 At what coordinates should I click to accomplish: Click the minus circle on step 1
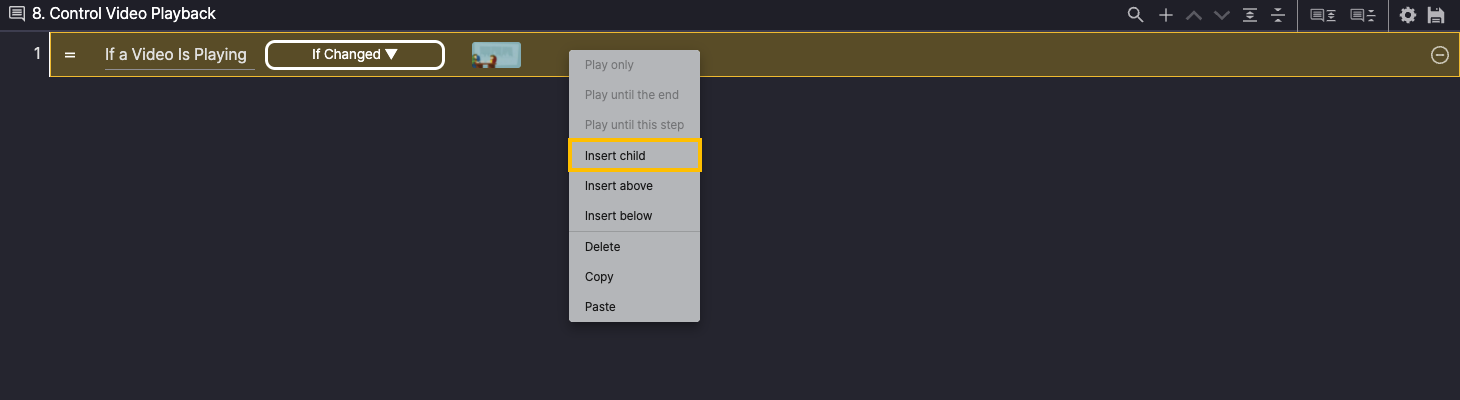(1439, 55)
